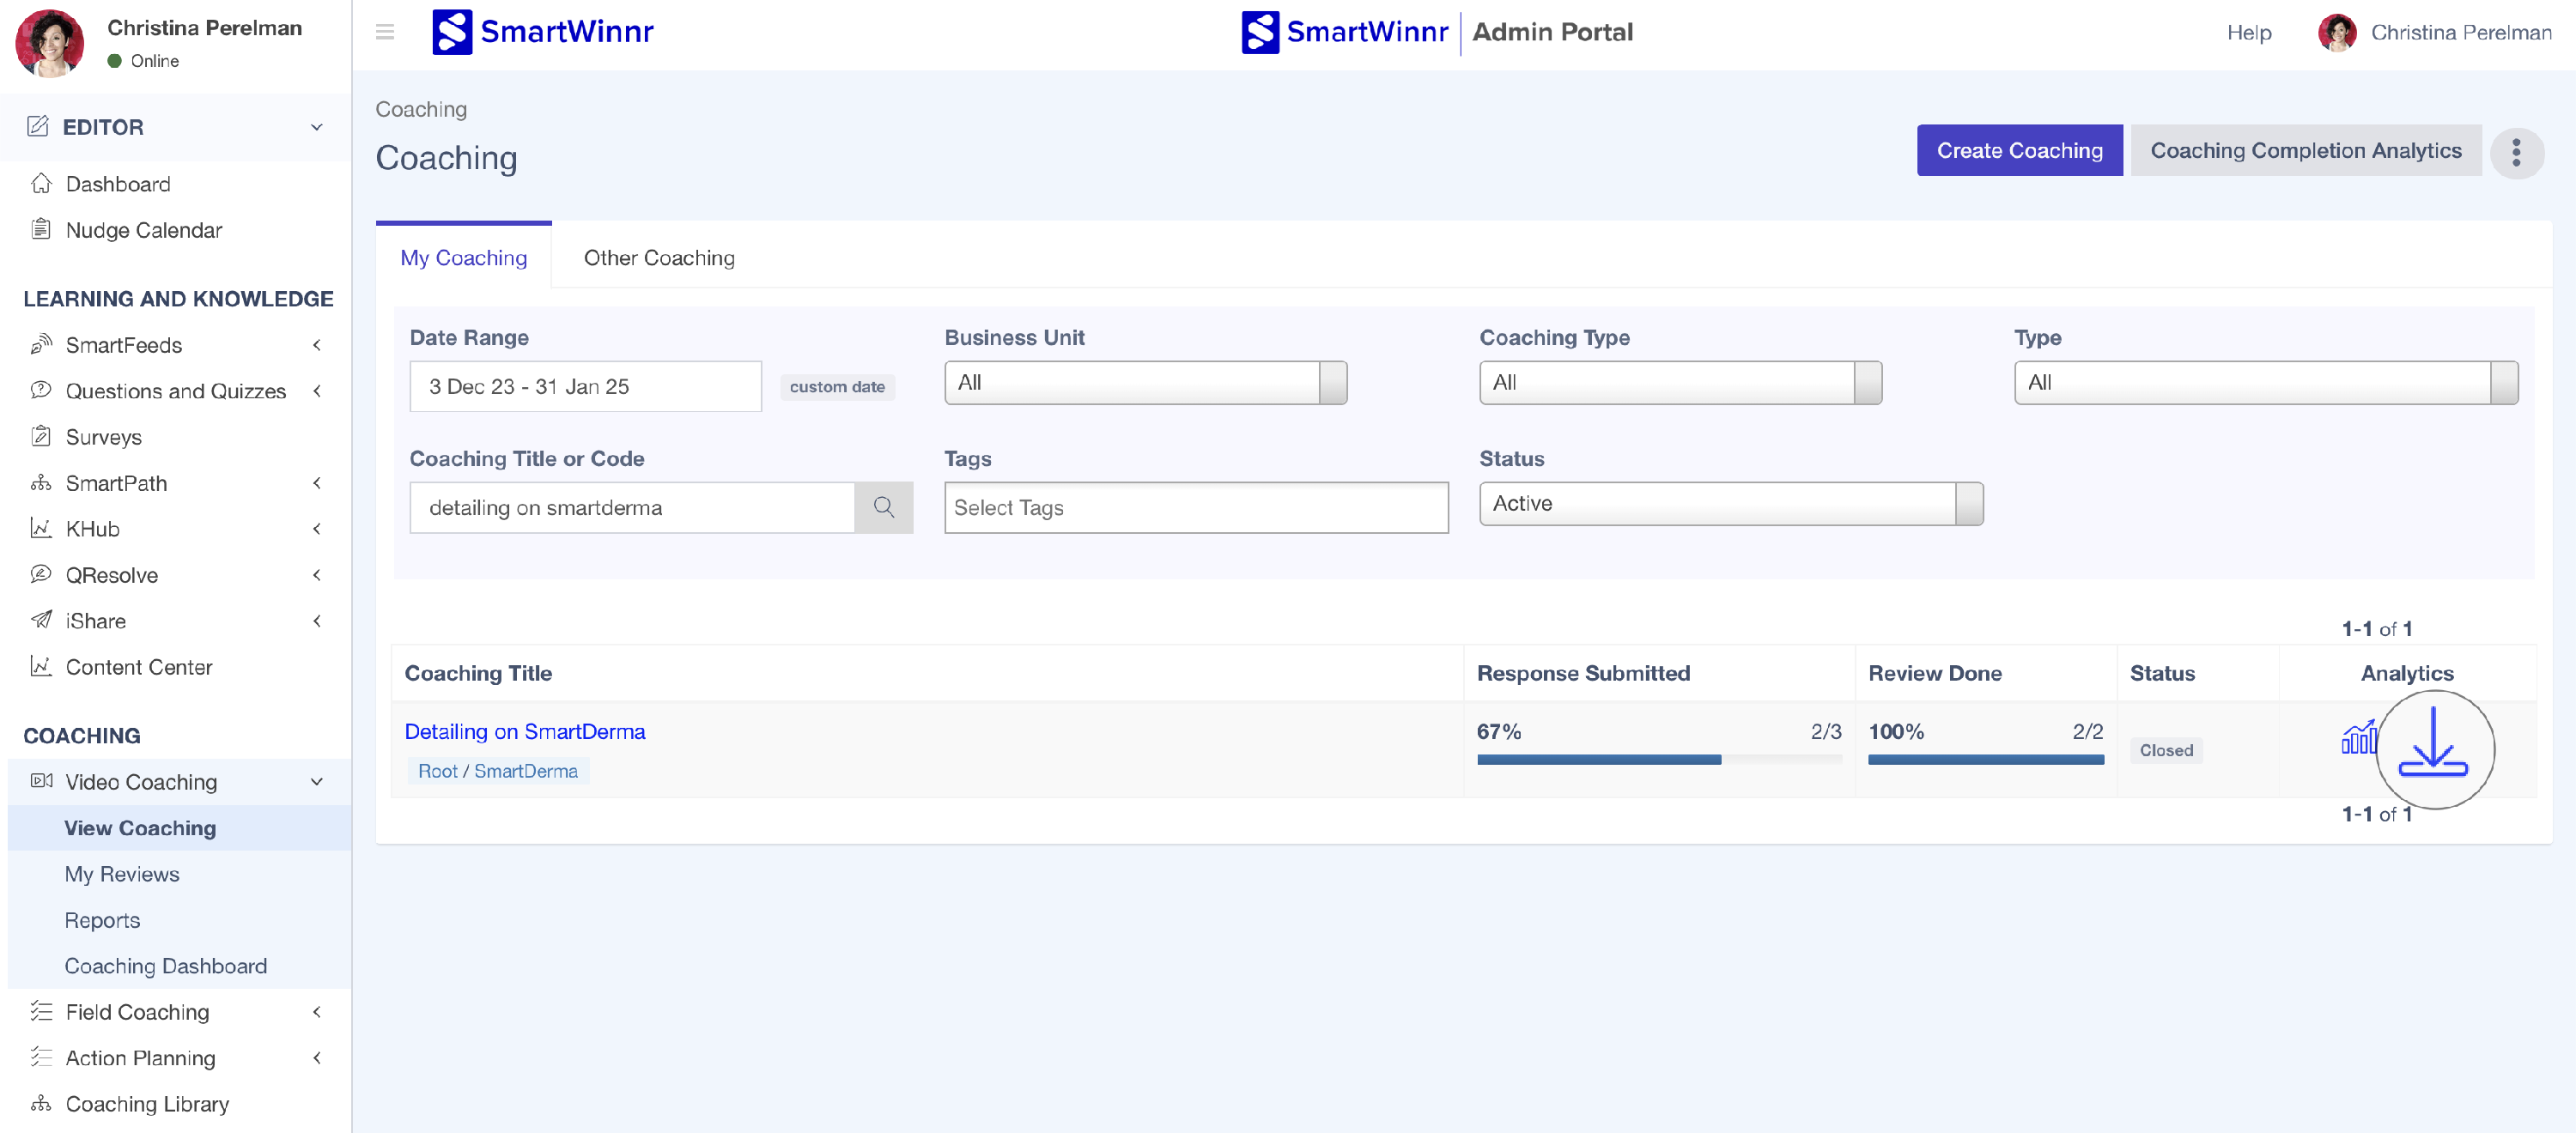
Task: Open the Status dropdown showing Active
Action: [1730, 503]
